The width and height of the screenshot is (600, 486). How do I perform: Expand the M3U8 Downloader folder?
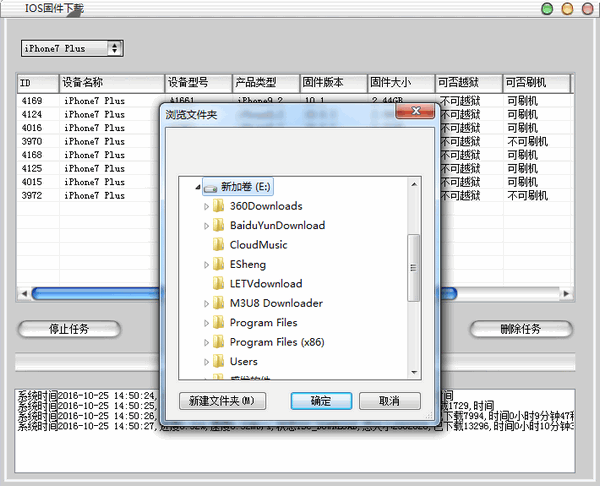206,303
